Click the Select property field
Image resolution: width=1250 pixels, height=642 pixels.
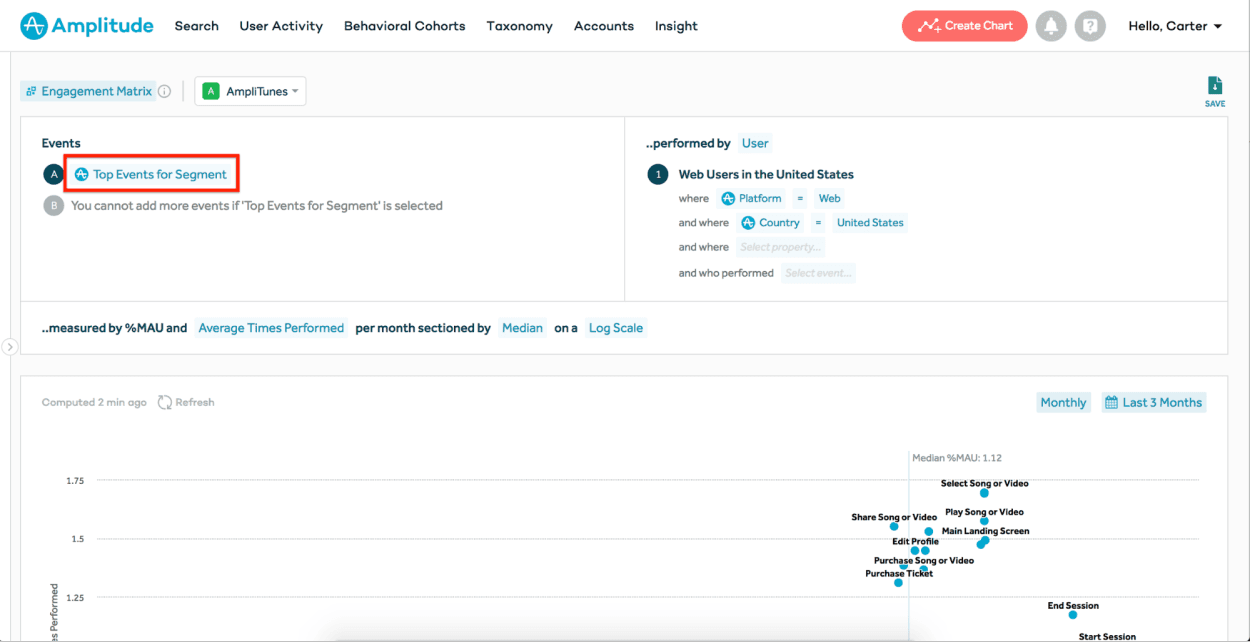(x=780, y=247)
